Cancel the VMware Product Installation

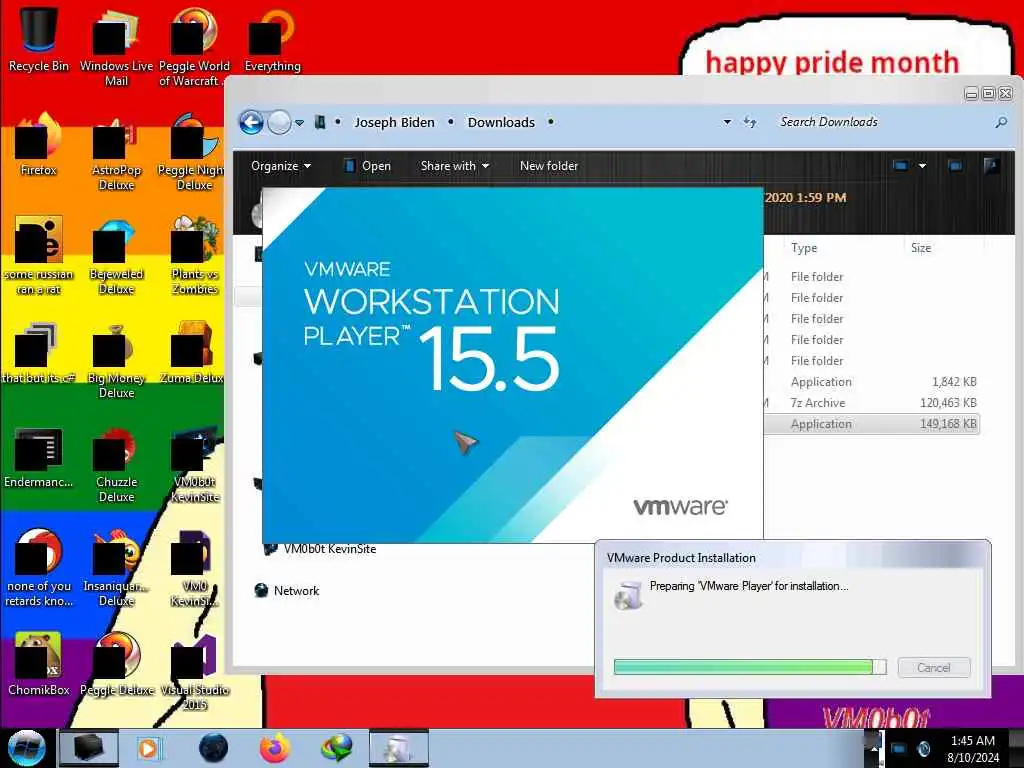click(x=934, y=667)
